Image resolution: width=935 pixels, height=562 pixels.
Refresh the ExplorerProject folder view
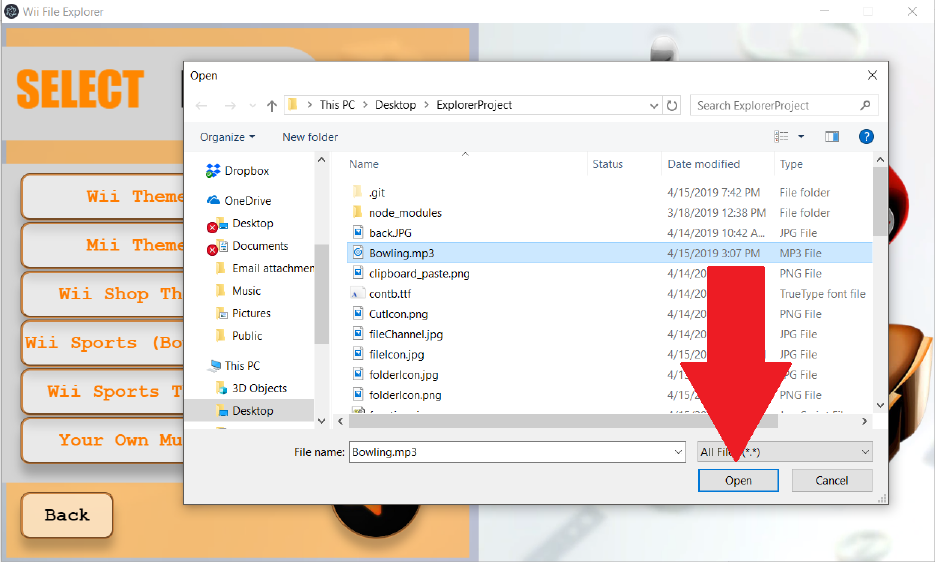click(x=672, y=106)
